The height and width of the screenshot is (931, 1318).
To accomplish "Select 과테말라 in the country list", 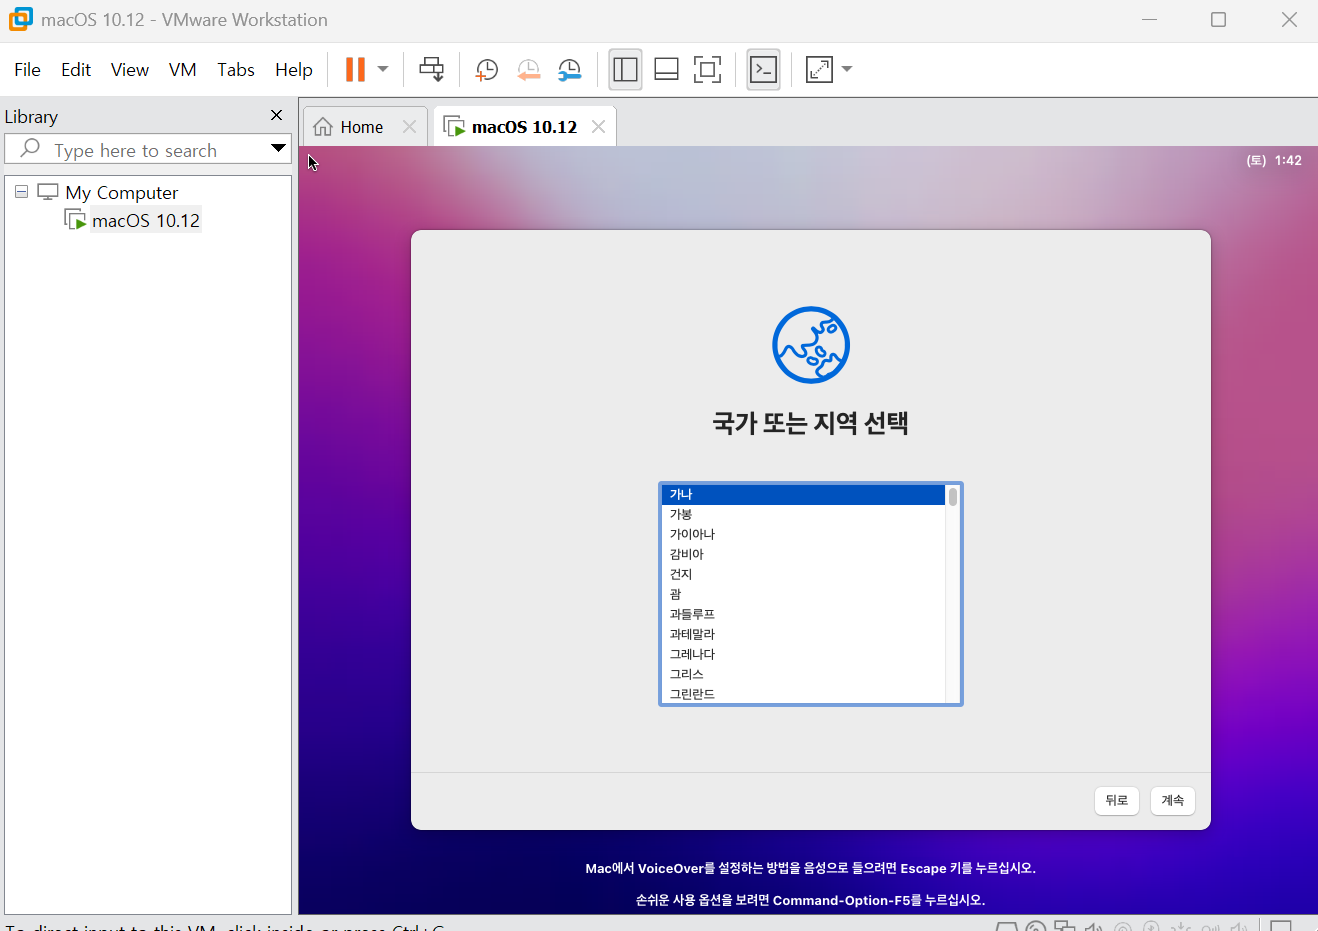I will [x=803, y=634].
